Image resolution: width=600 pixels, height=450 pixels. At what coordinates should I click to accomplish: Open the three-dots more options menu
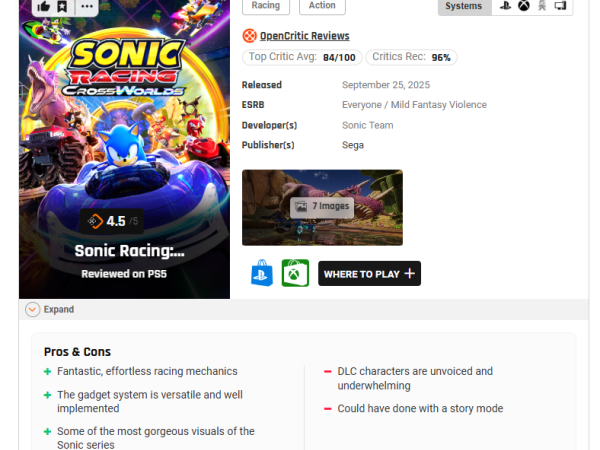(87, 6)
